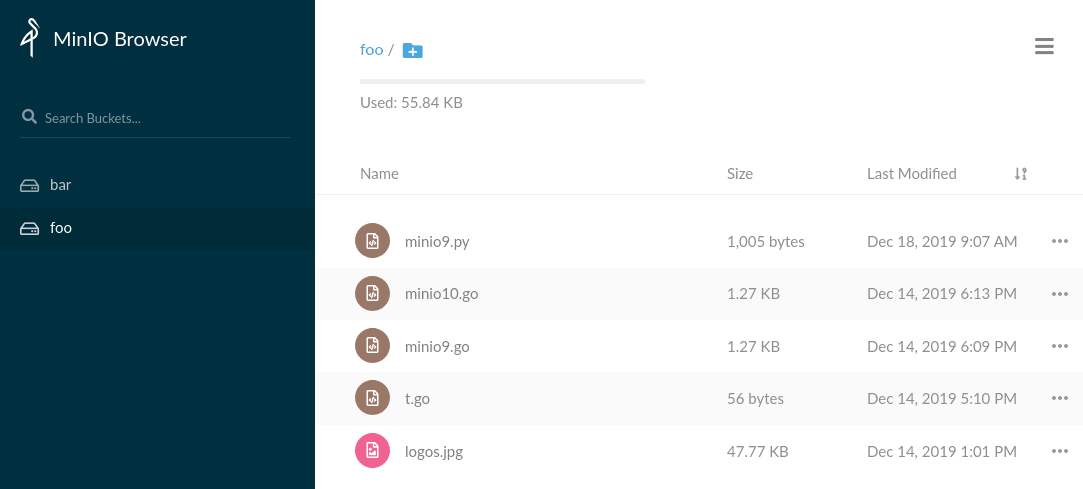Open the options menu for minio9.py

coord(1060,241)
